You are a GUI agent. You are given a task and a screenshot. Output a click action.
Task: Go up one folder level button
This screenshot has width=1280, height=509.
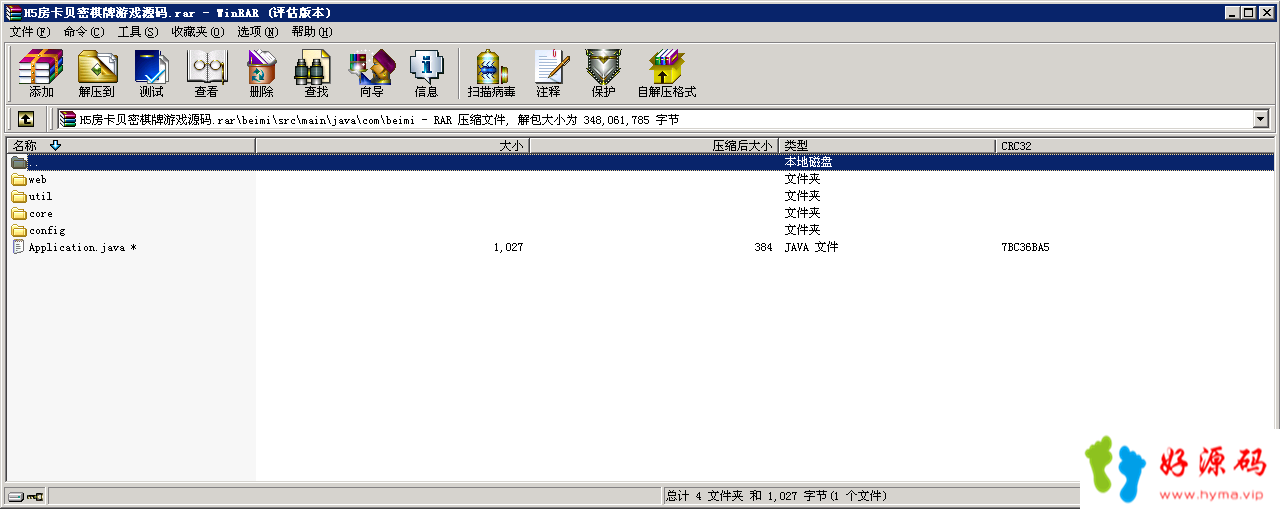point(26,119)
